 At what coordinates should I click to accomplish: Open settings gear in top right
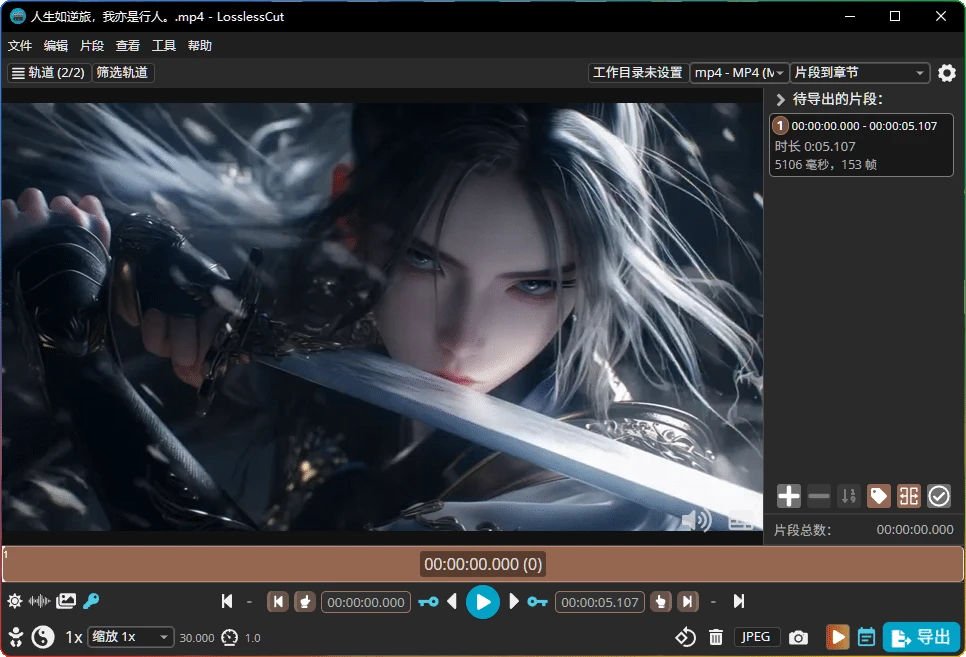[x=946, y=73]
